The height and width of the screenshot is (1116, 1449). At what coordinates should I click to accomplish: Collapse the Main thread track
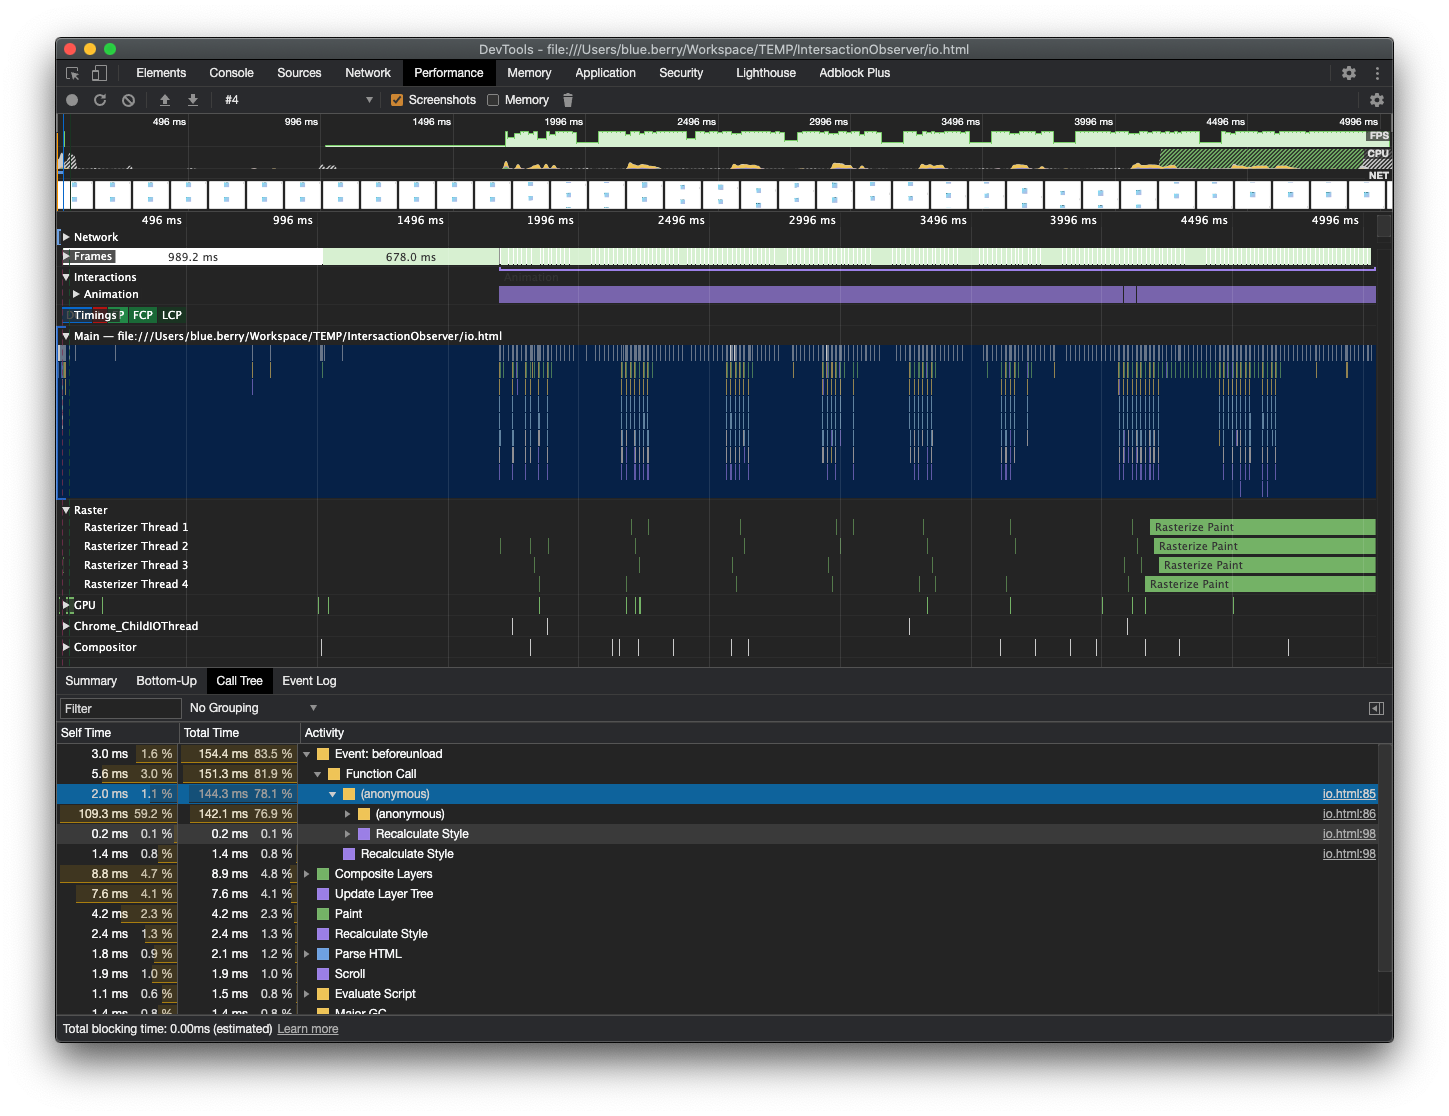[x=67, y=336]
